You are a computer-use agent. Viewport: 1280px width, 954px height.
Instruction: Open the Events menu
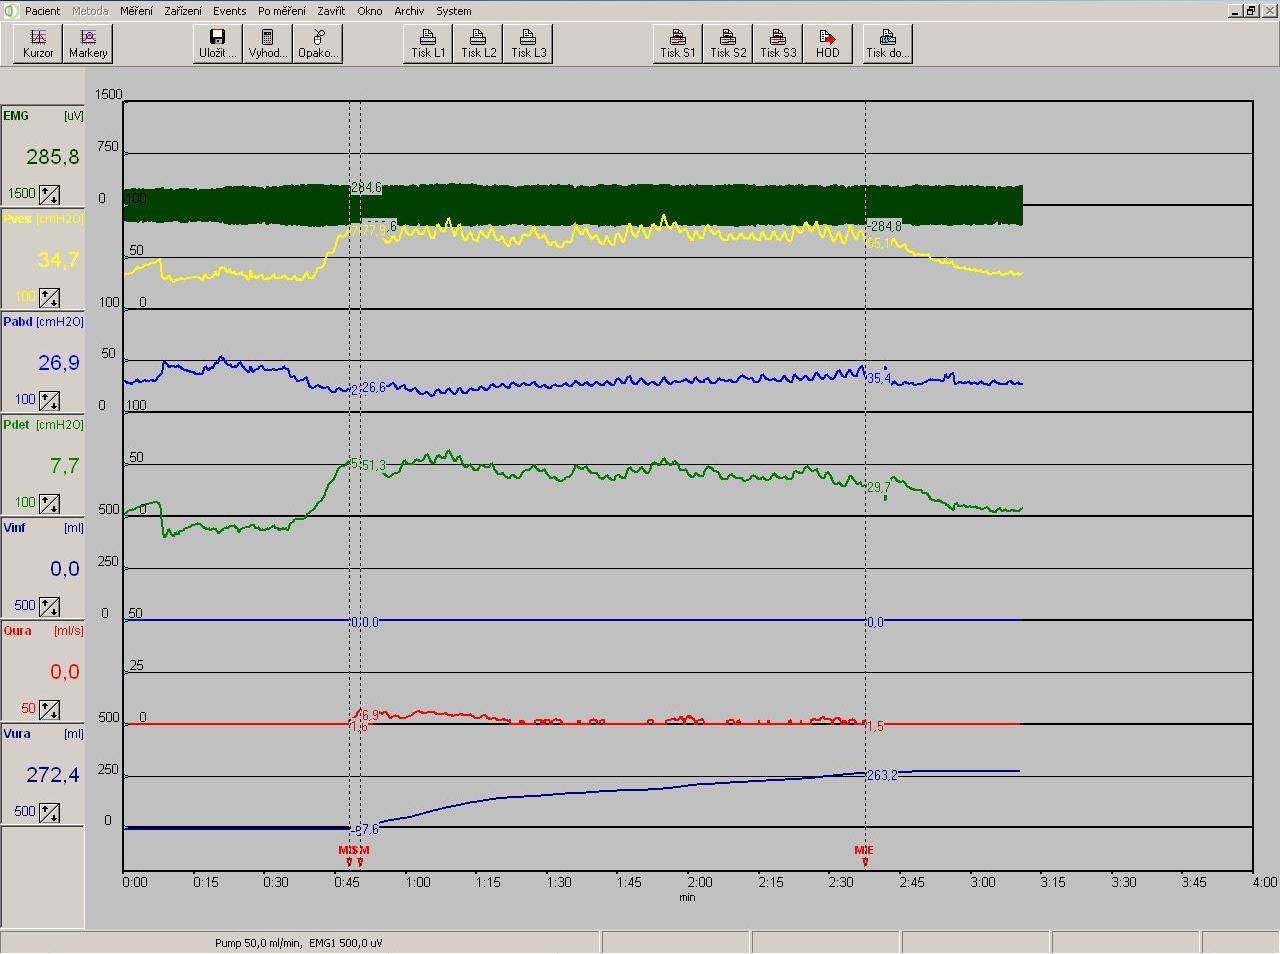pyautogui.click(x=229, y=11)
